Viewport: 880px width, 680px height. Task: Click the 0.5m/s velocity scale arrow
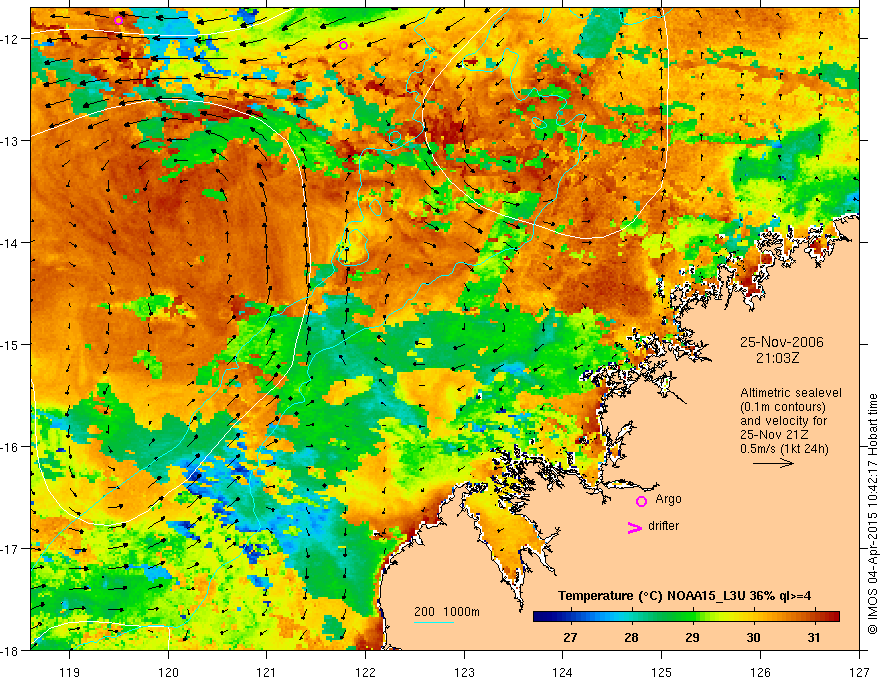point(773,463)
